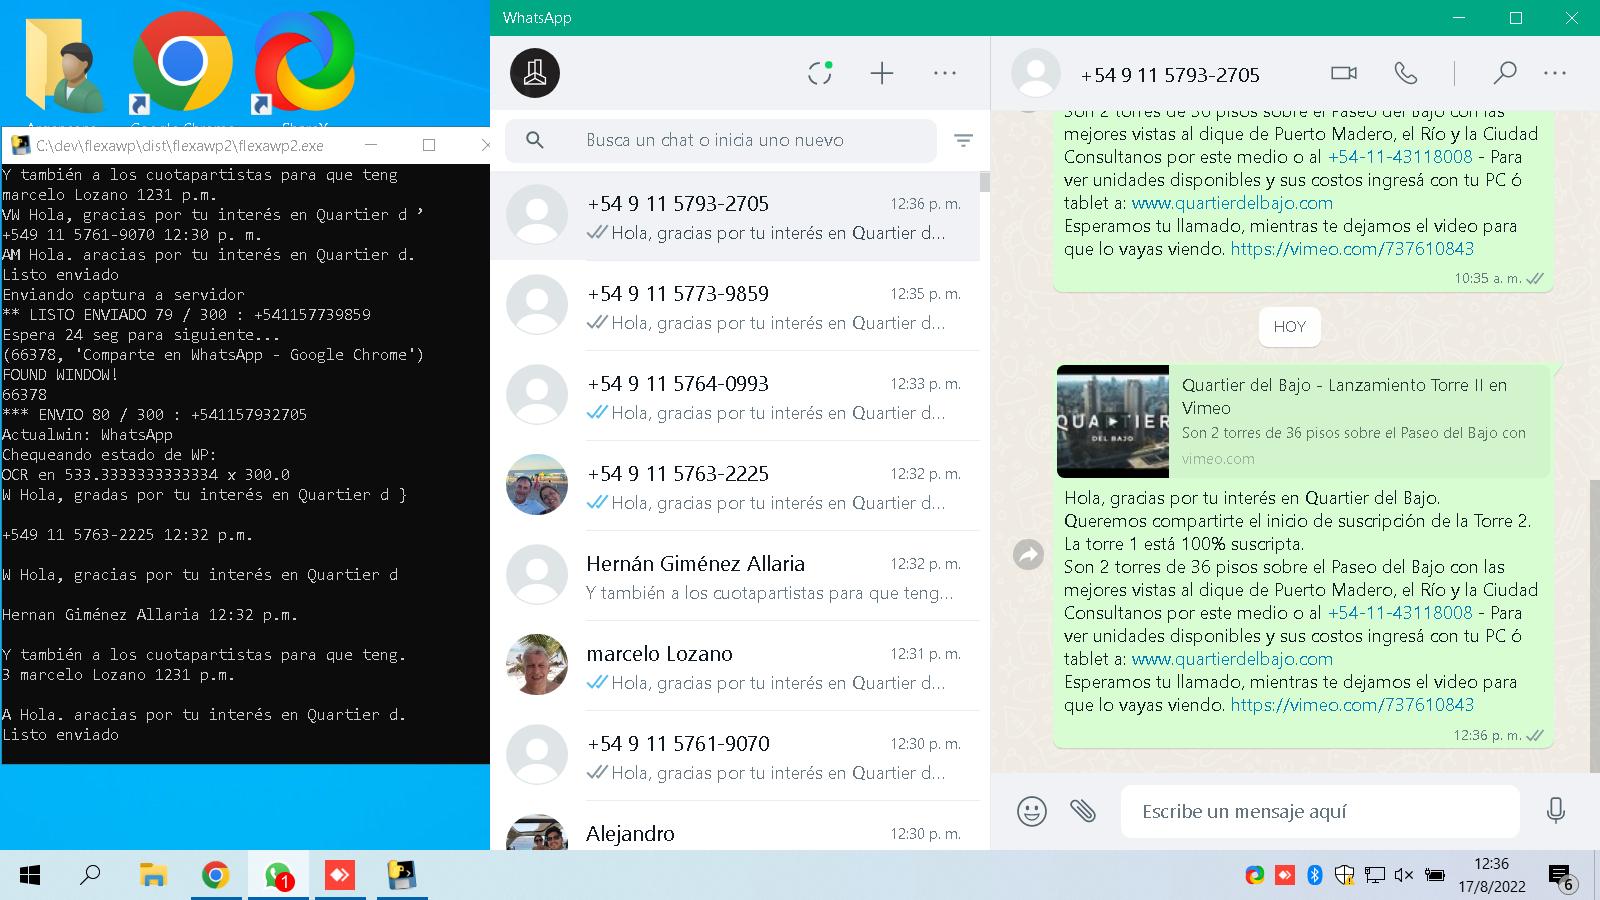The width and height of the screenshot is (1600, 900).
Task: Open chat with +54 9 11 5761-9070
Action: point(735,756)
